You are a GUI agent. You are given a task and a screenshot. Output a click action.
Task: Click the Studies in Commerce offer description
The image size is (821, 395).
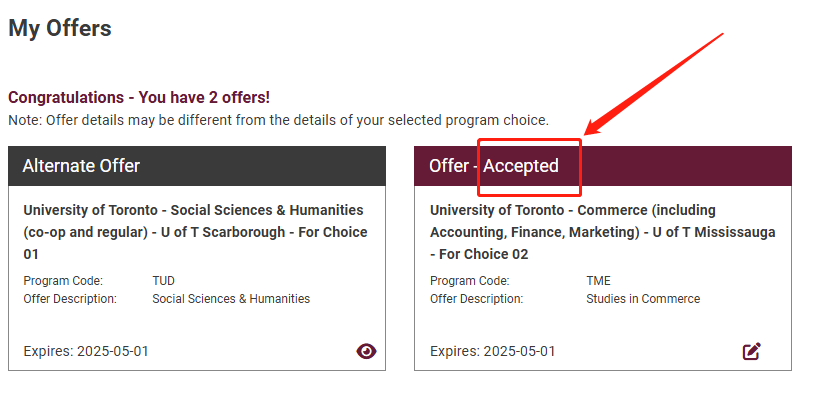(x=643, y=299)
